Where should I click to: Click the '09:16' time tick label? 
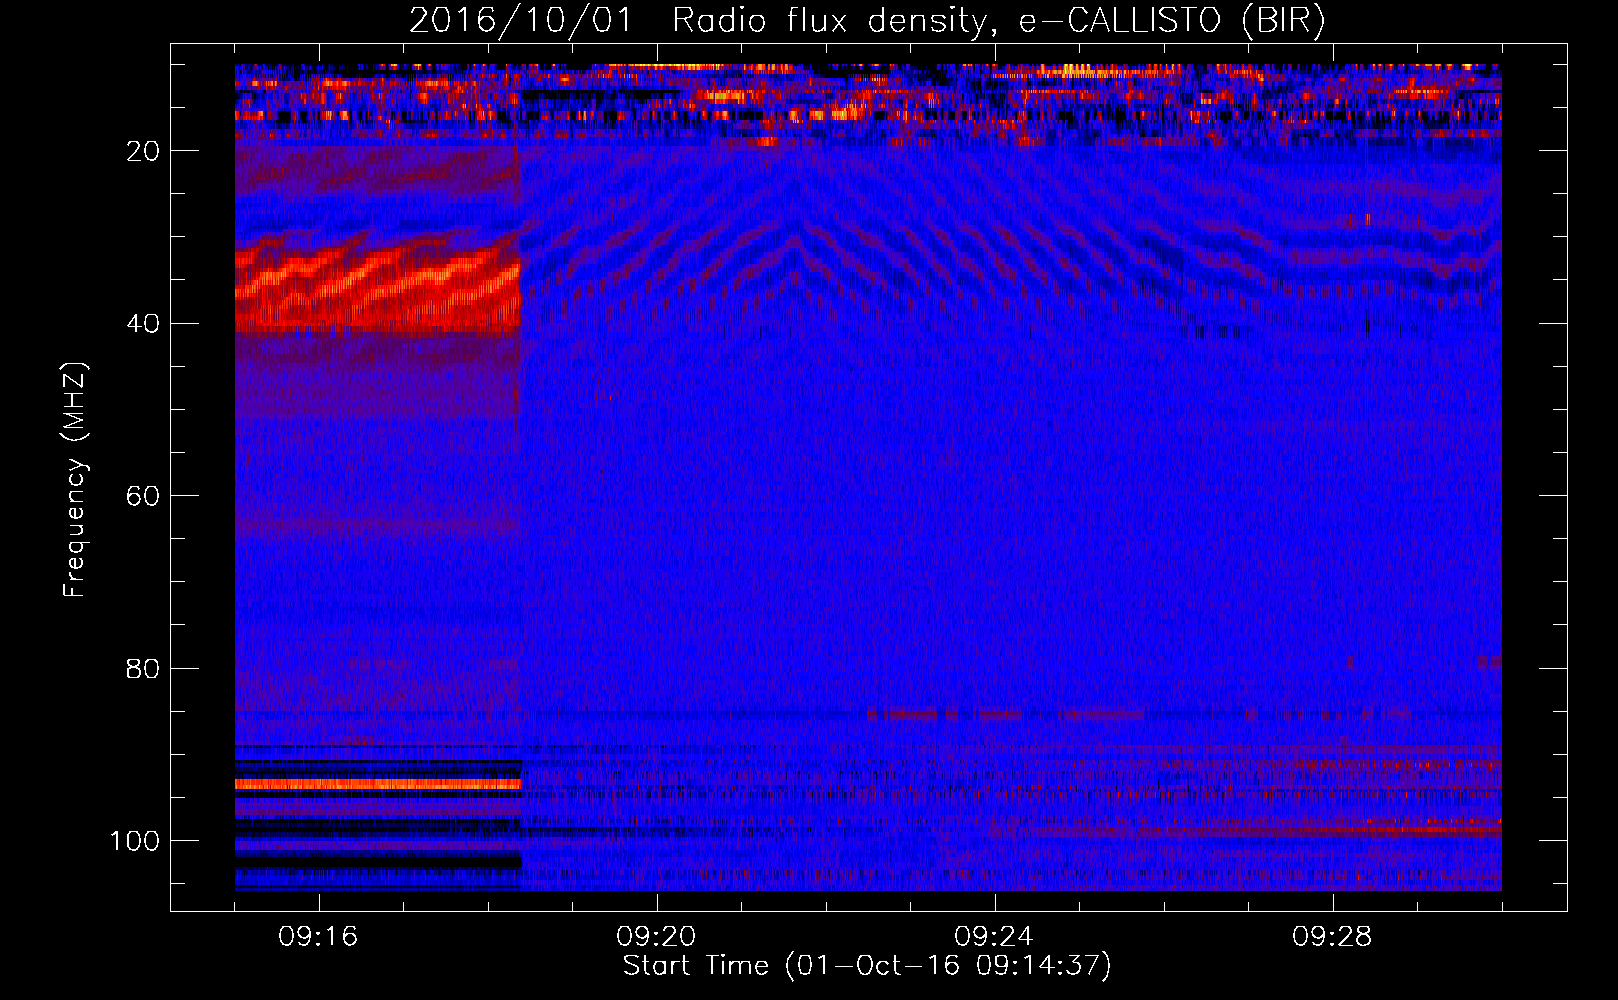click(318, 937)
